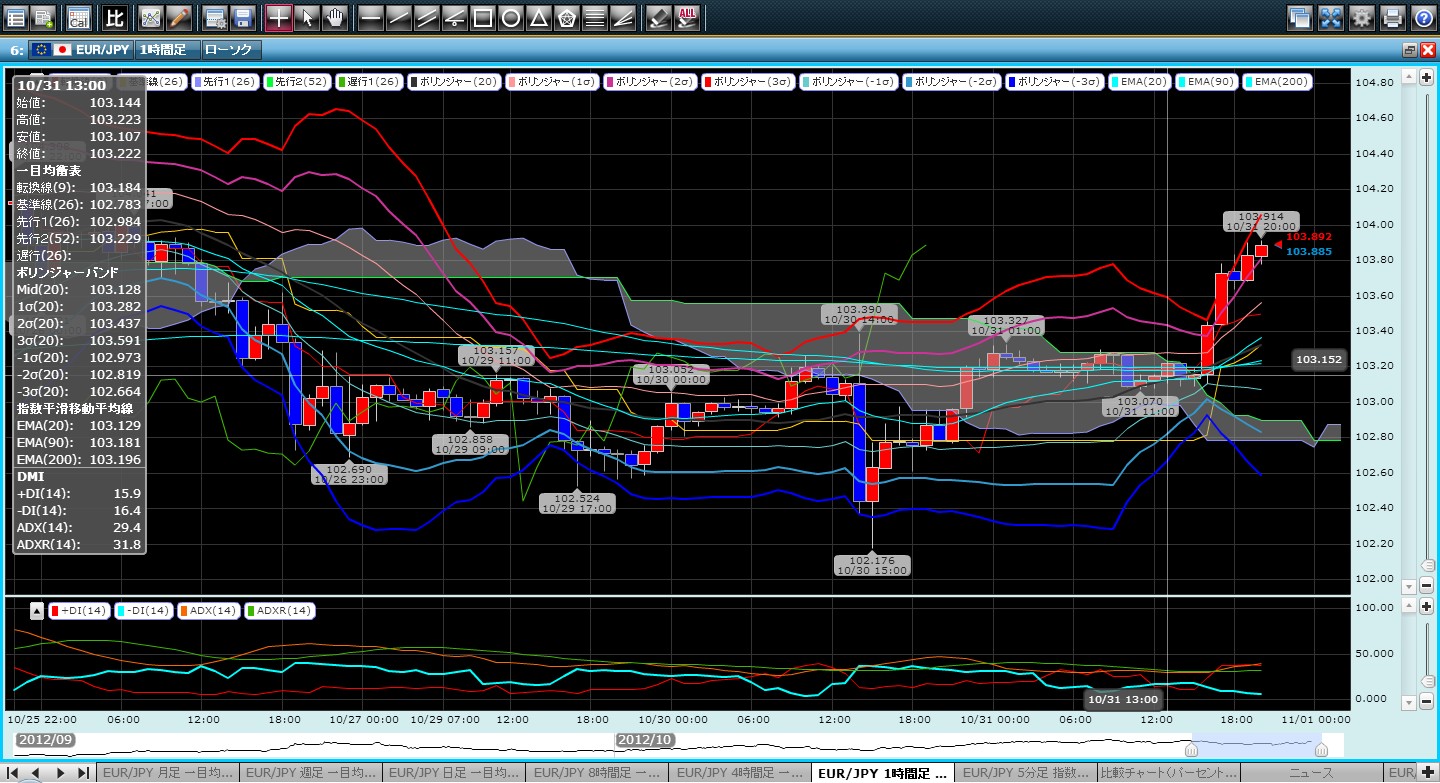
Task: Open the 1時間足 timeframe selector
Action: coord(168,49)
